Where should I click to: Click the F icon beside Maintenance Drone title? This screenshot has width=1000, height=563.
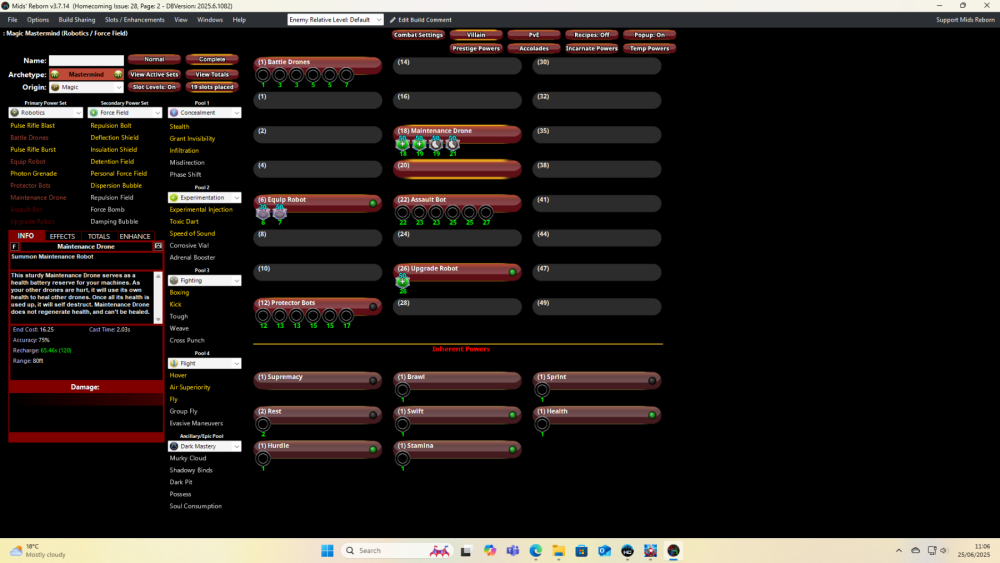pyautogui.click(x=14, y=246)
